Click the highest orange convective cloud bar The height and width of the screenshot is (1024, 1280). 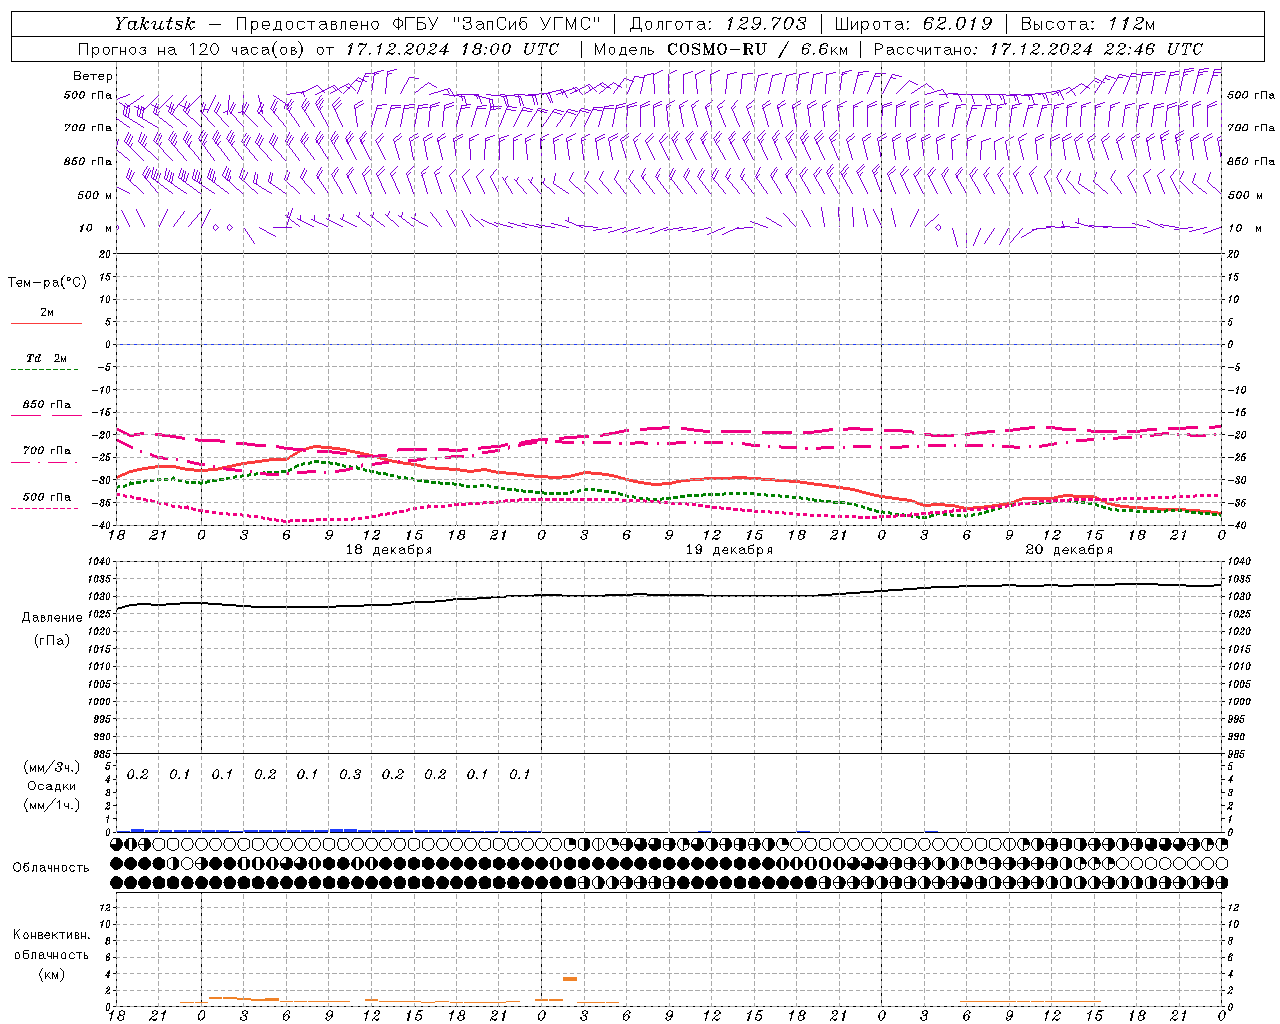[570, 979]
